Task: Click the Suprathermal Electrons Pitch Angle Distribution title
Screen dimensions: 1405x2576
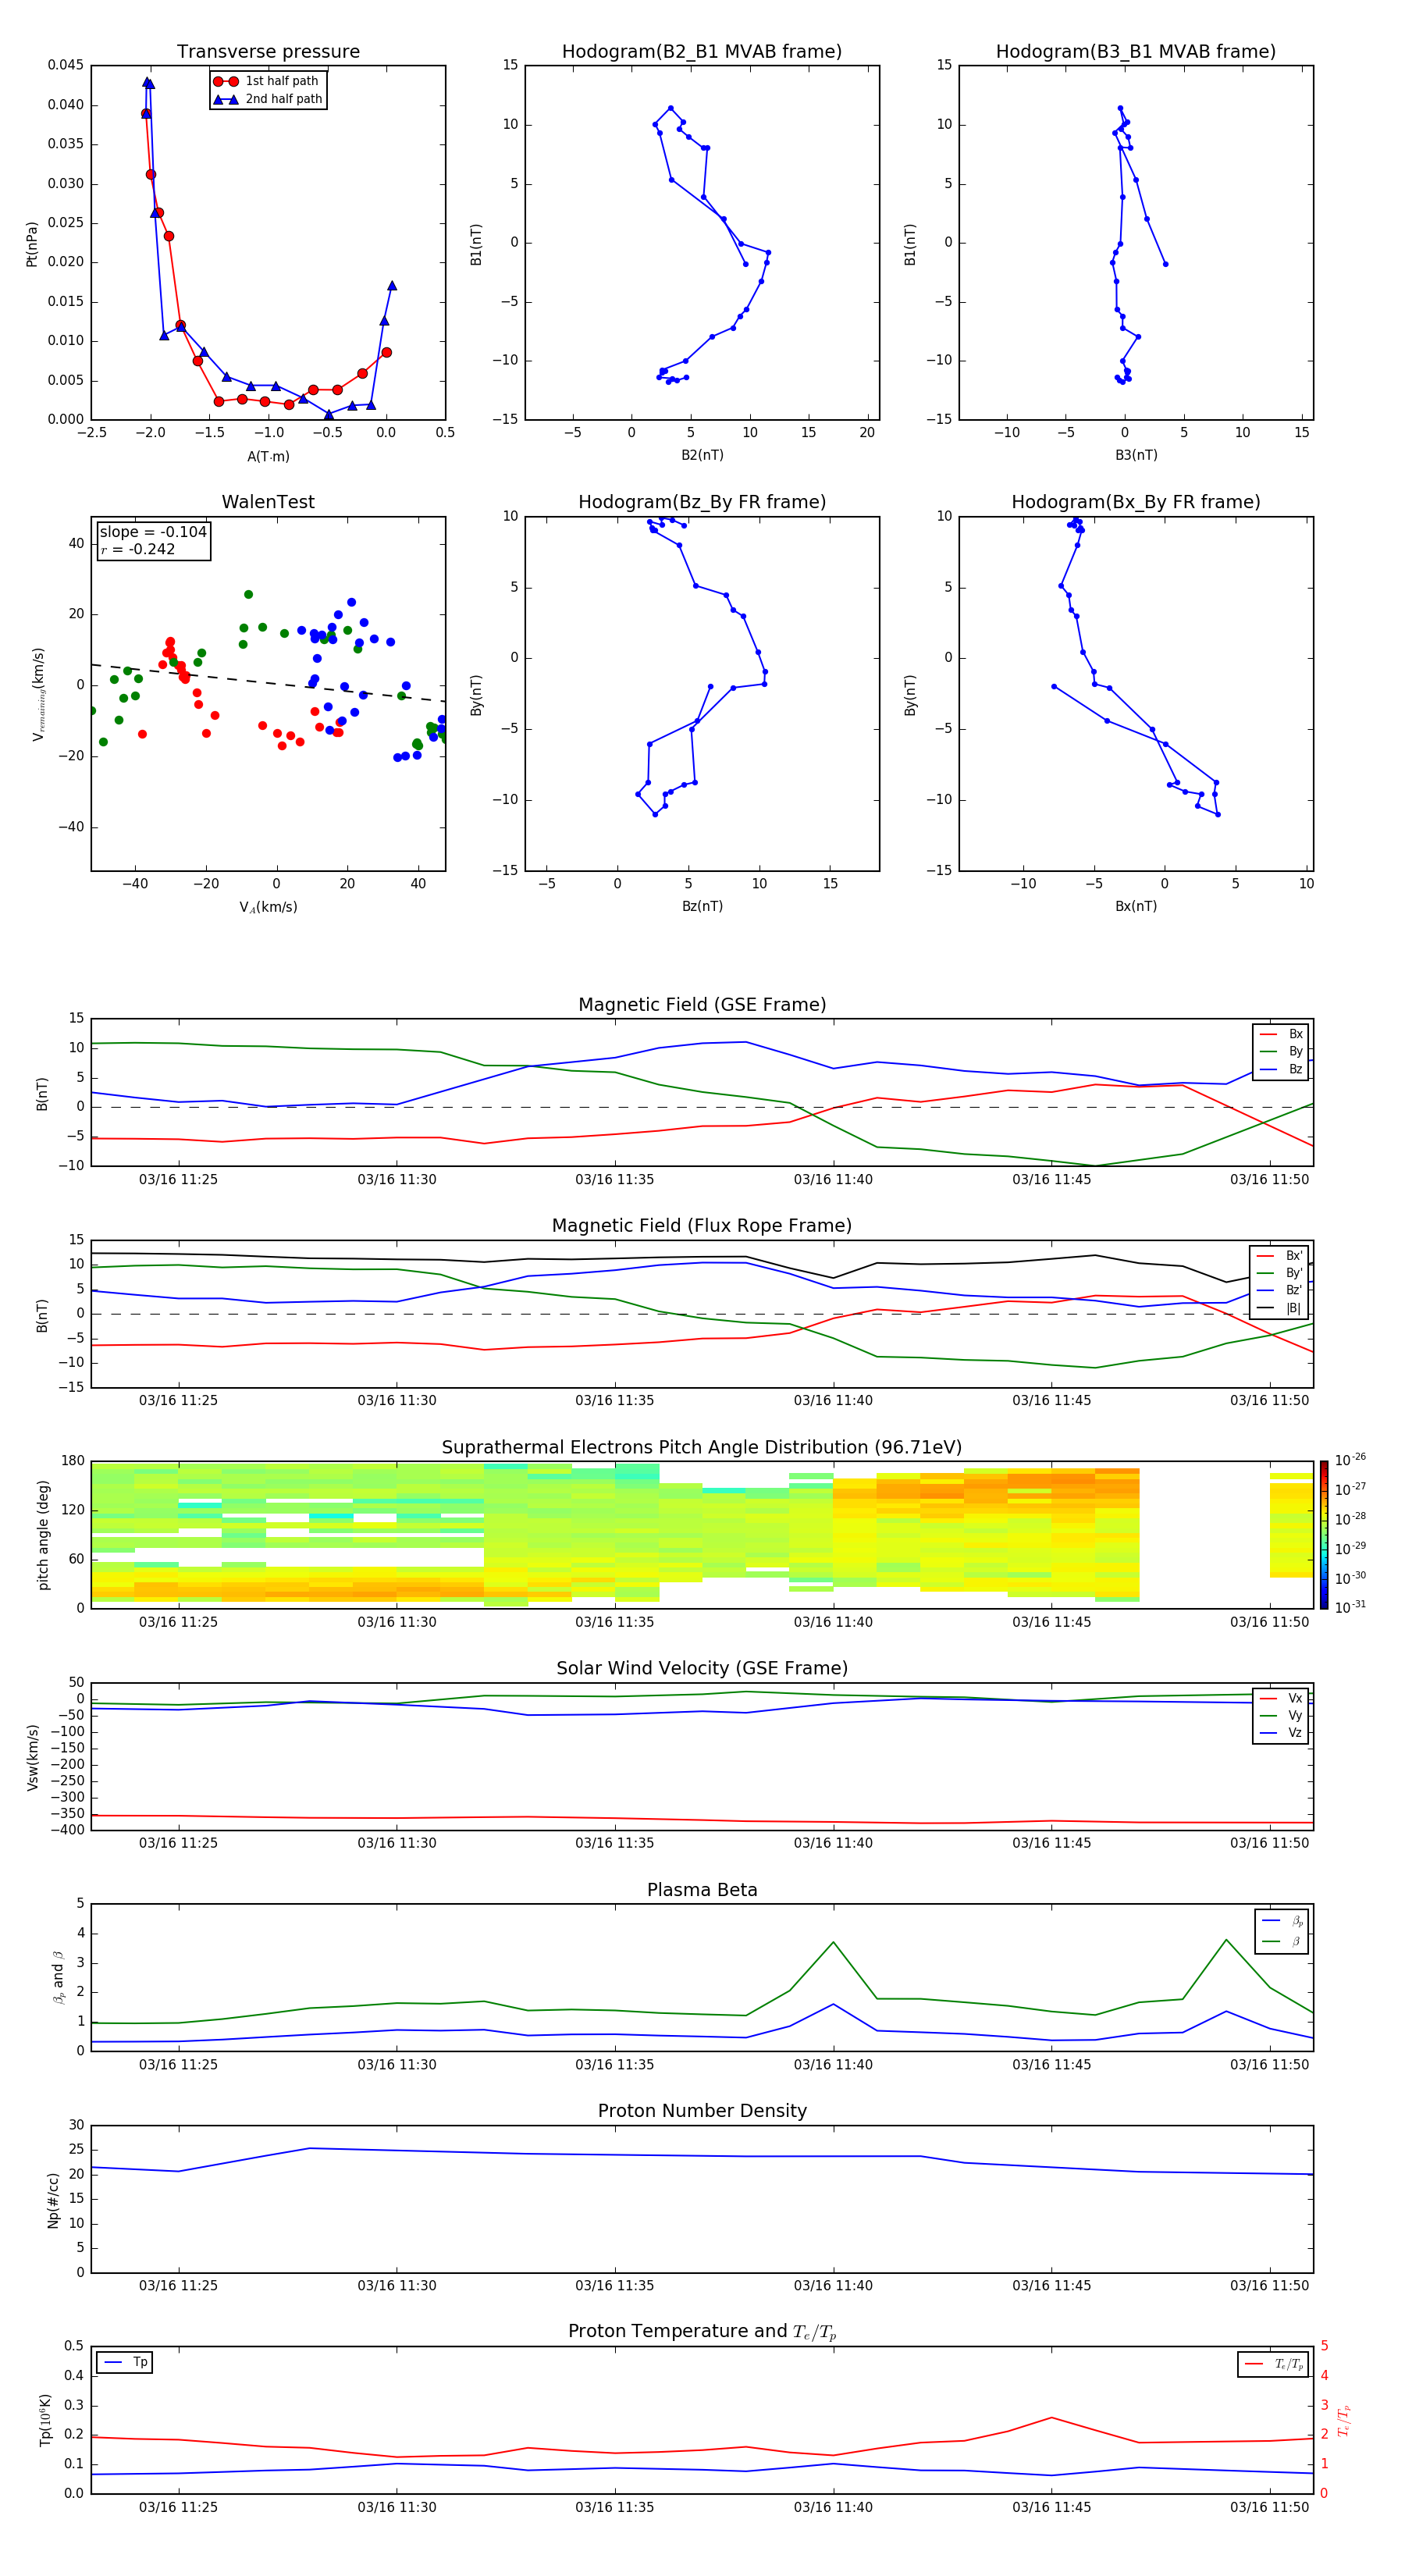Action: pos(702,1448)
